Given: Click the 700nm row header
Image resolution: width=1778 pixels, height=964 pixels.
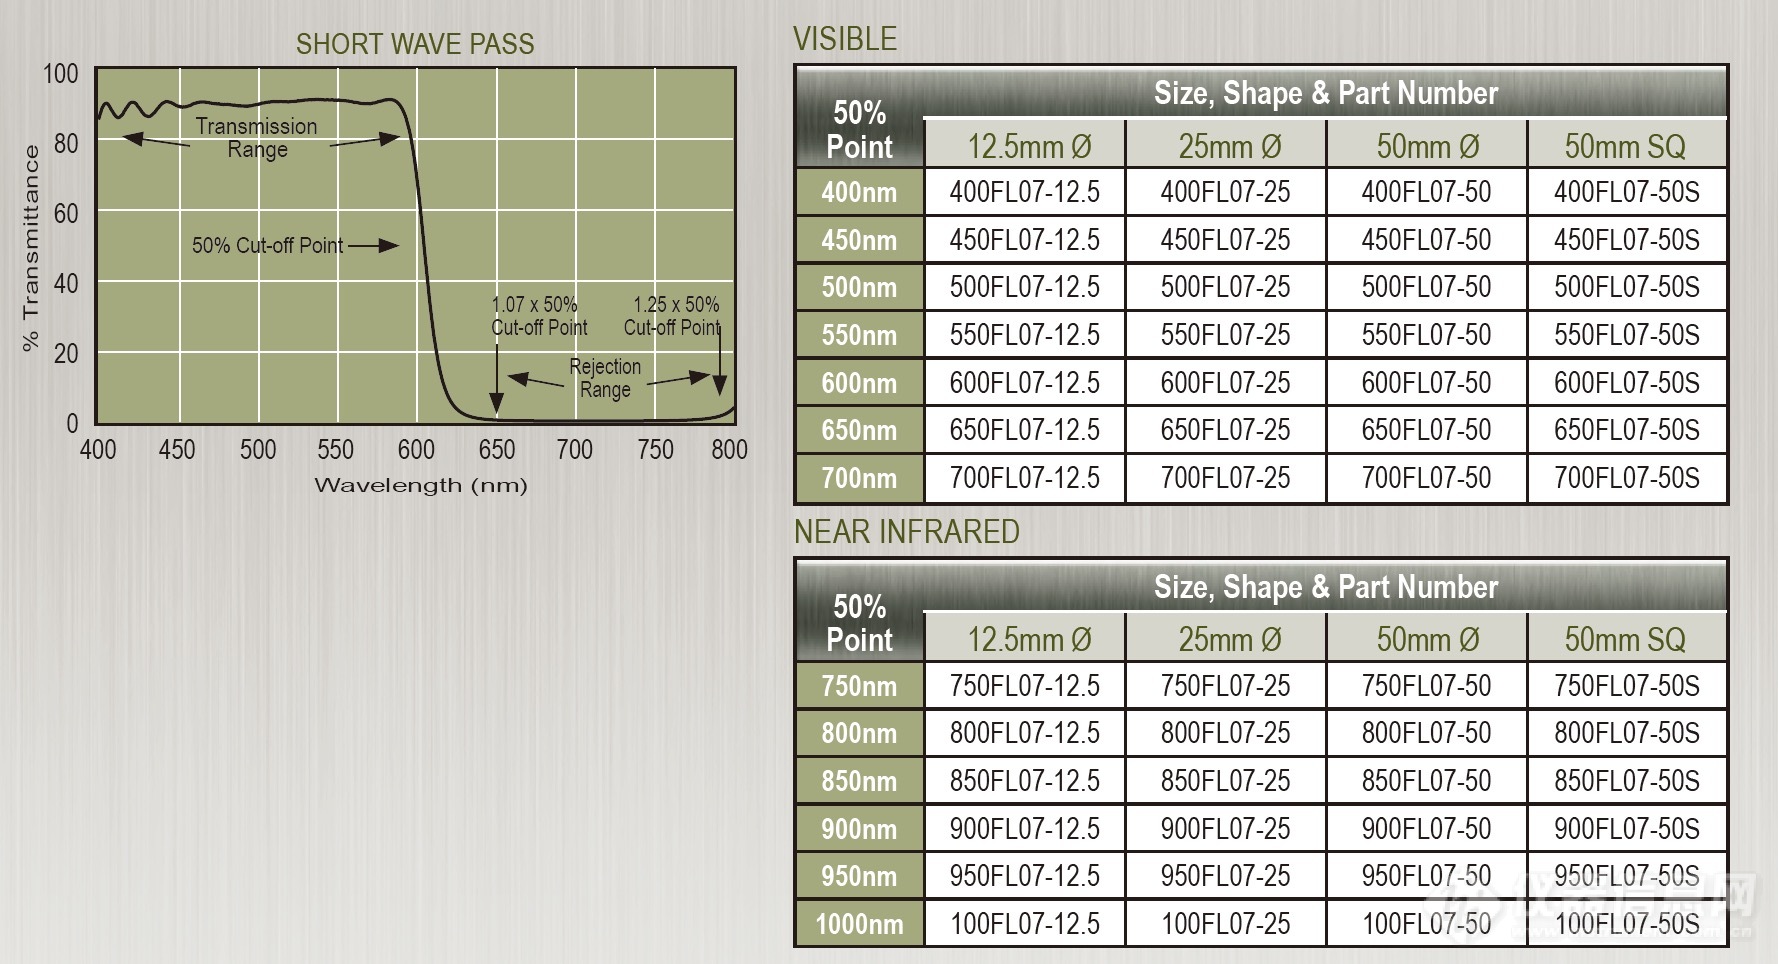Looking at the screenshot, I should [x=859, y=478].
